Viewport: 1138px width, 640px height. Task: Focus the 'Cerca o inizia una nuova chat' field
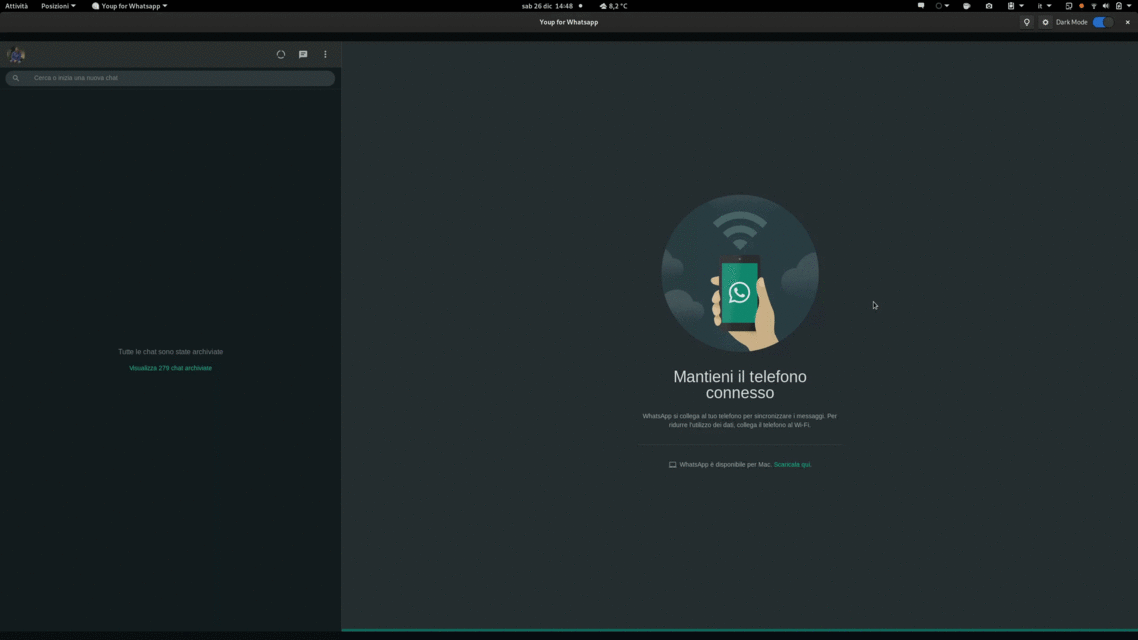coord(170,78)
